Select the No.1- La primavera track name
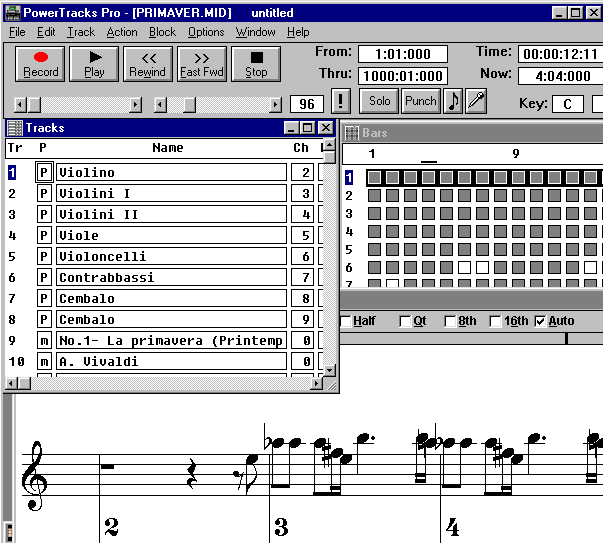603x543 pixels. coord(171,340)
